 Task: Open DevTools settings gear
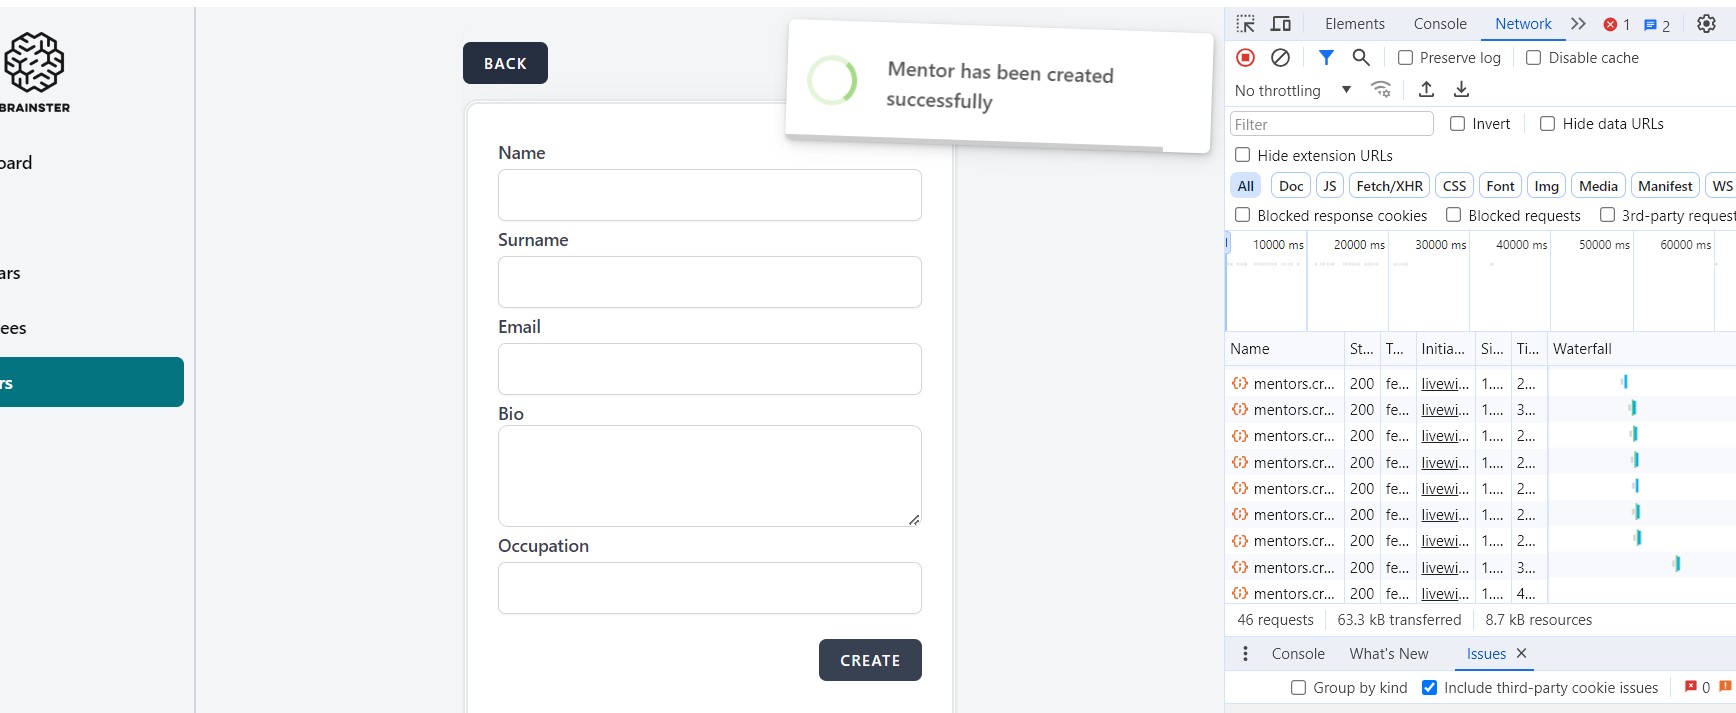(x=1706, y=24)
